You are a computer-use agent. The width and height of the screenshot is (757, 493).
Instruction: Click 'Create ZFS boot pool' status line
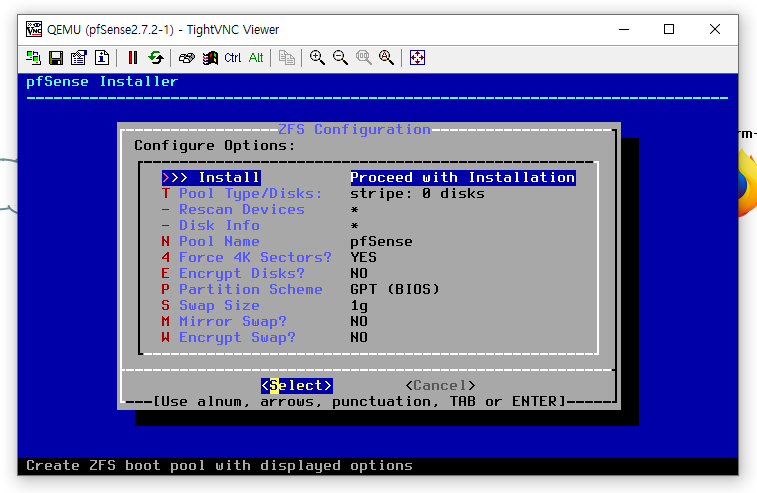(x=219, y=465)
